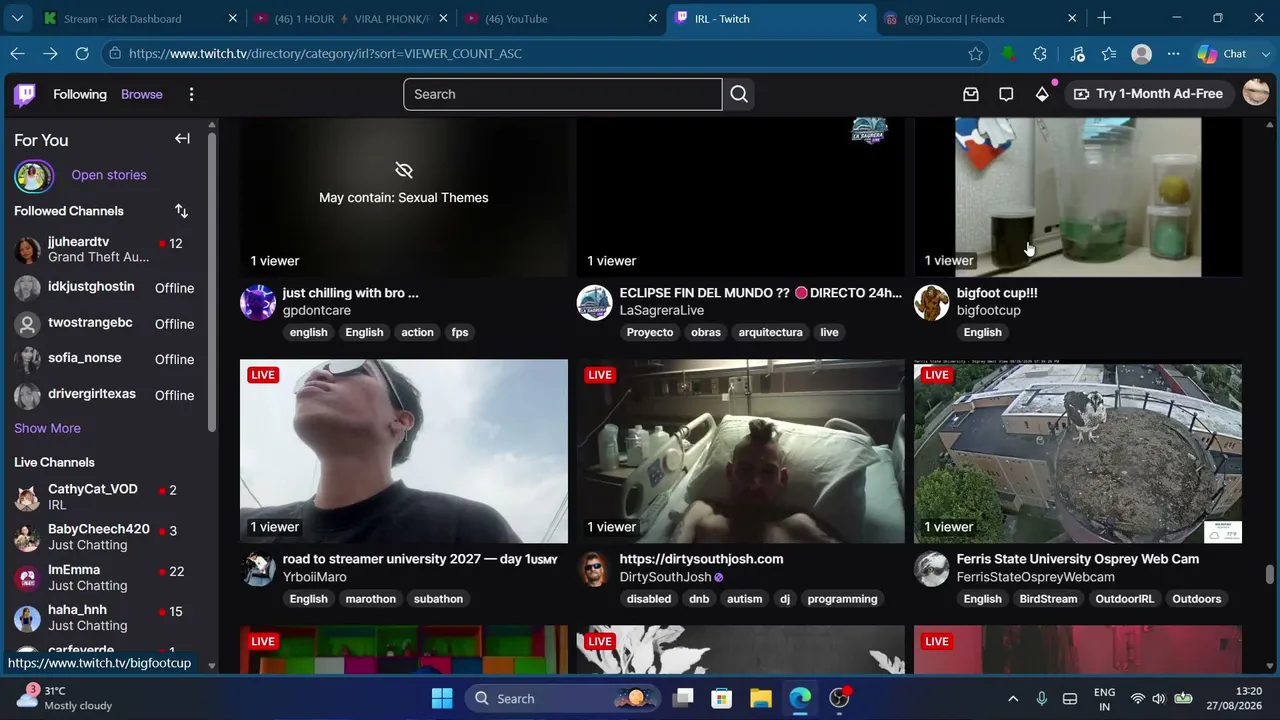Click LaSagreraLive channel avatar
Viewport: 1280px width, 720px height.
click(594, 302)
